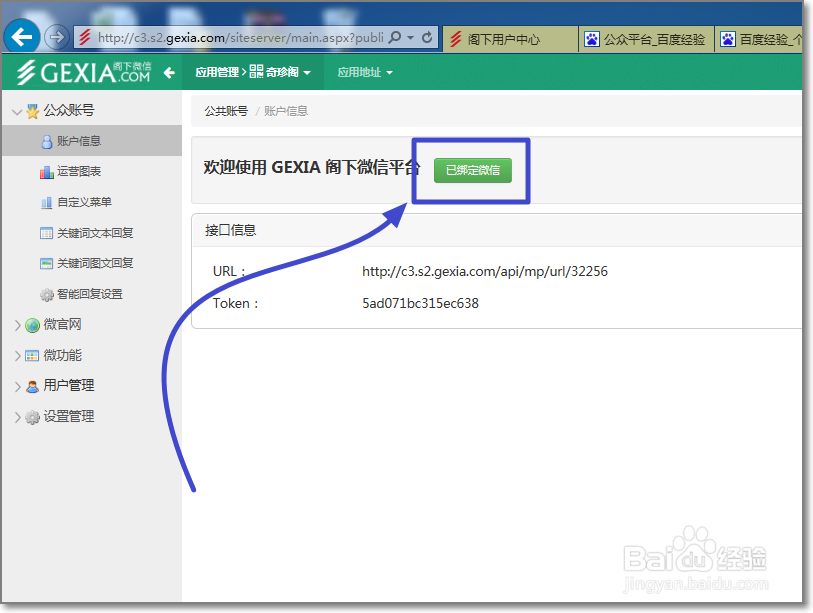
Task: Open 自定义菜单 in the sidebar
Action: coord(85,202)
